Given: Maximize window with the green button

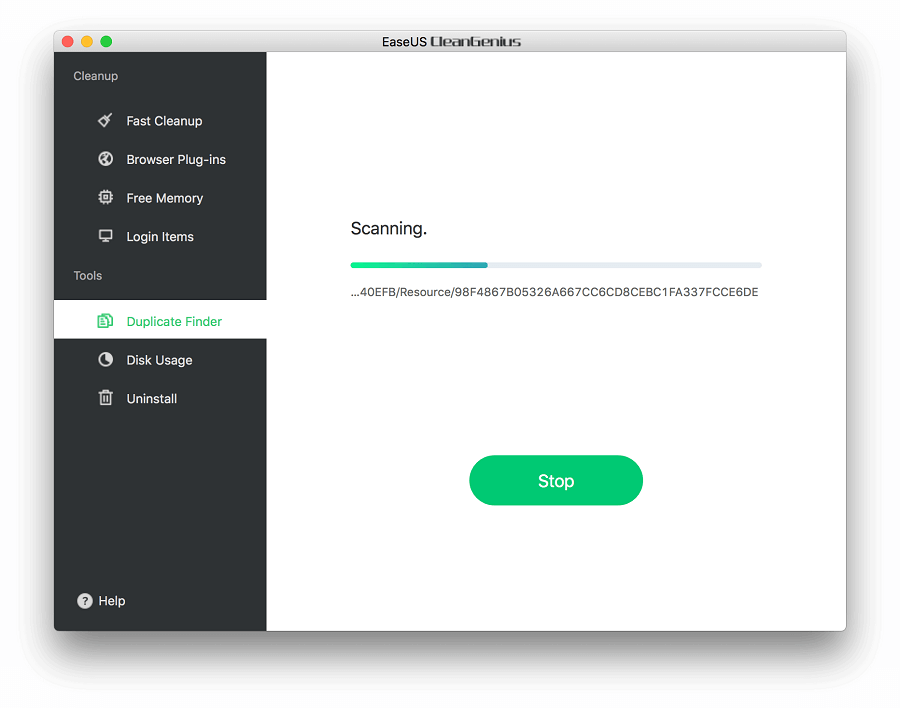Looking at the screenshot, I should (x=106, y=41).
